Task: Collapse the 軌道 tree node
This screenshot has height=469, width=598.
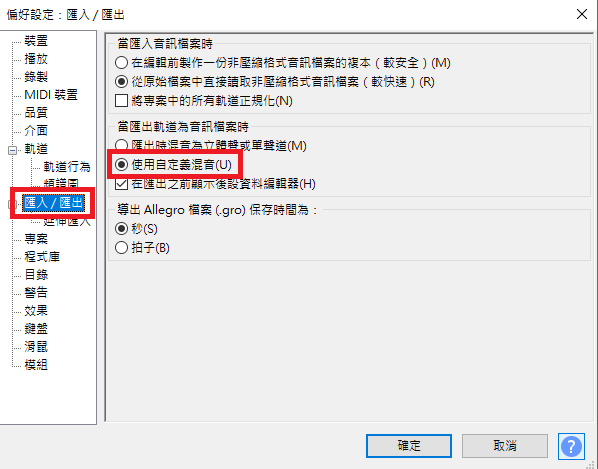Action: pyautogui.click(x=12, y=150)
